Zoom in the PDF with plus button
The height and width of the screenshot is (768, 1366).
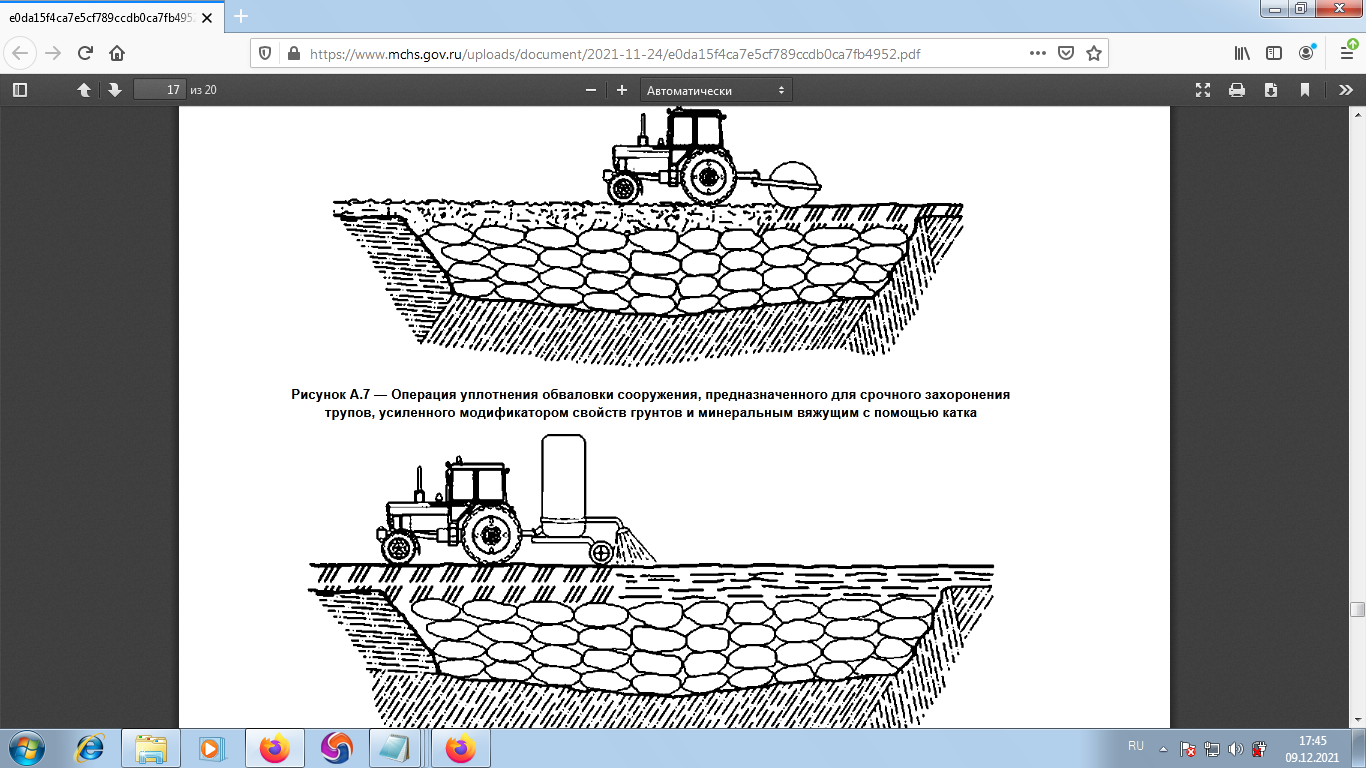[622, 90]
